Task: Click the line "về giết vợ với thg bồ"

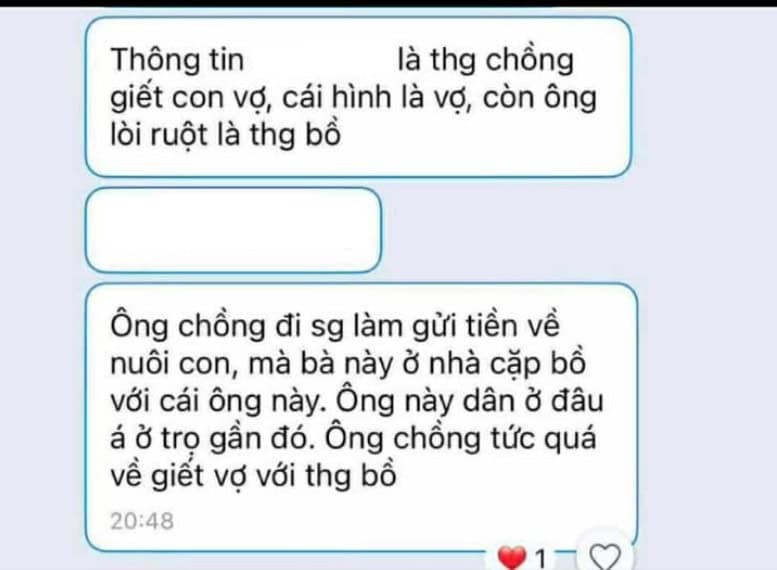Action: coord(253,476)
